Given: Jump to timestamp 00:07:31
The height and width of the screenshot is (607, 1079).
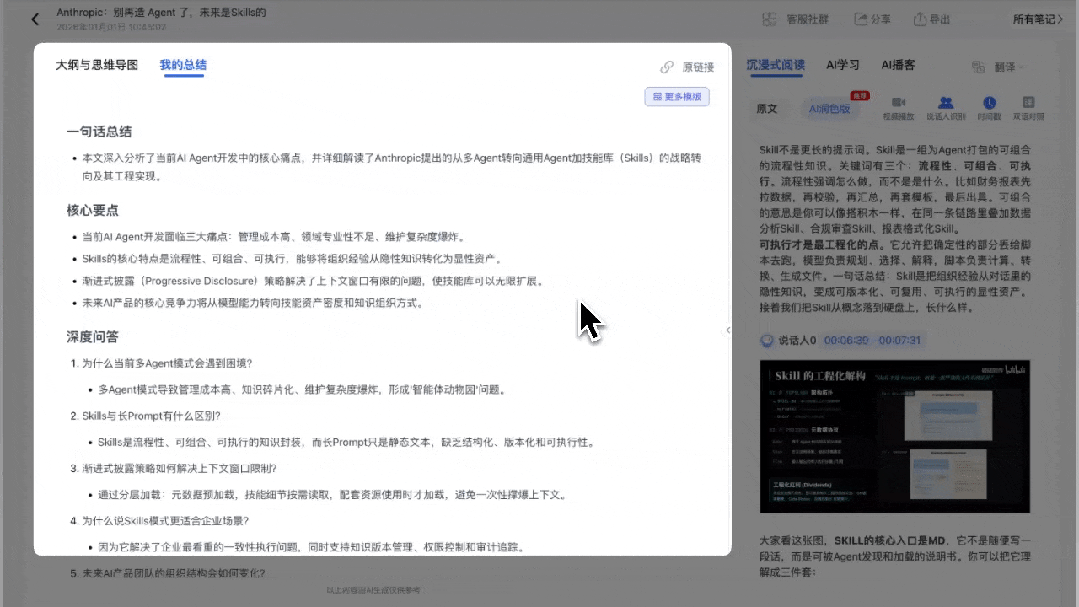Looking at the screenshot, I should click(x=899, y=340).
